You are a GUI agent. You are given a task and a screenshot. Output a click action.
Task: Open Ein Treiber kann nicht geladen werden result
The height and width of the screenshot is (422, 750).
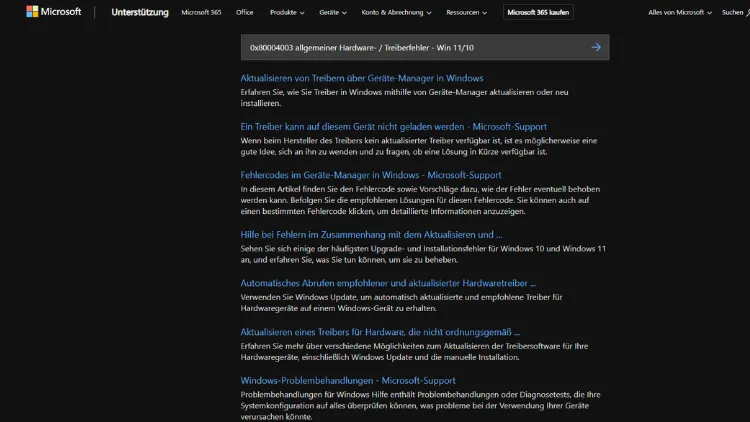point(407,126)
